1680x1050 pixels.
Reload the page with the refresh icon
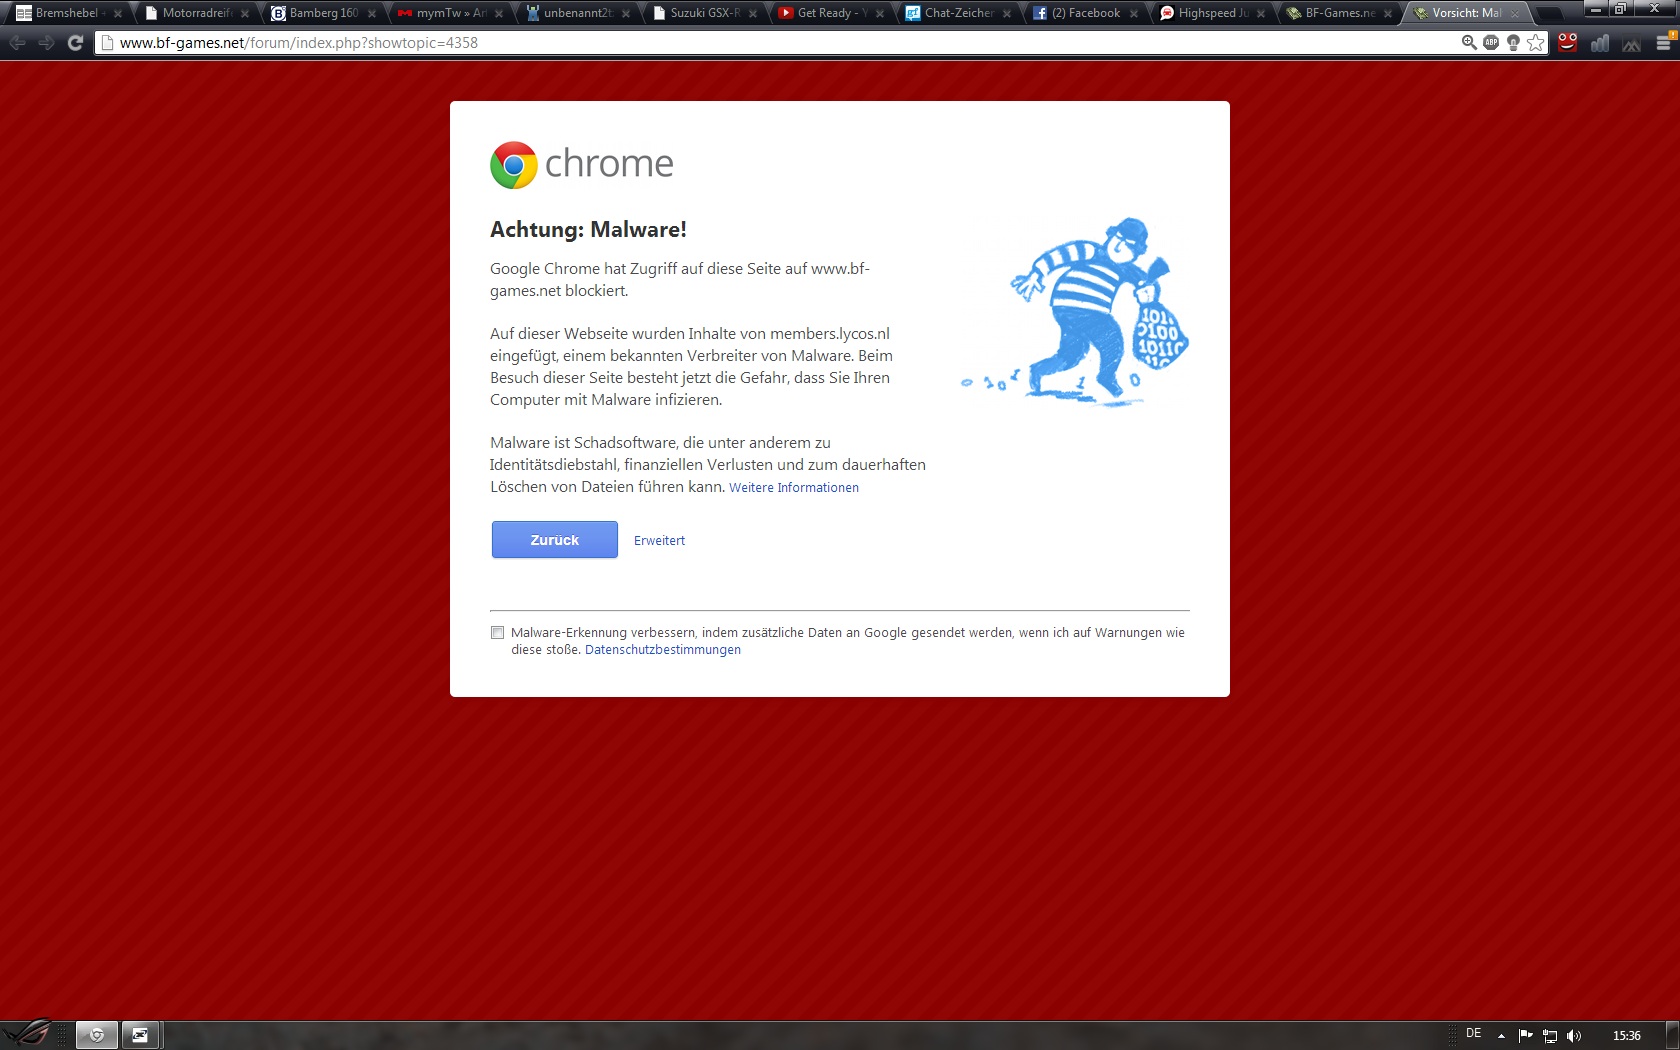(75, 43)
